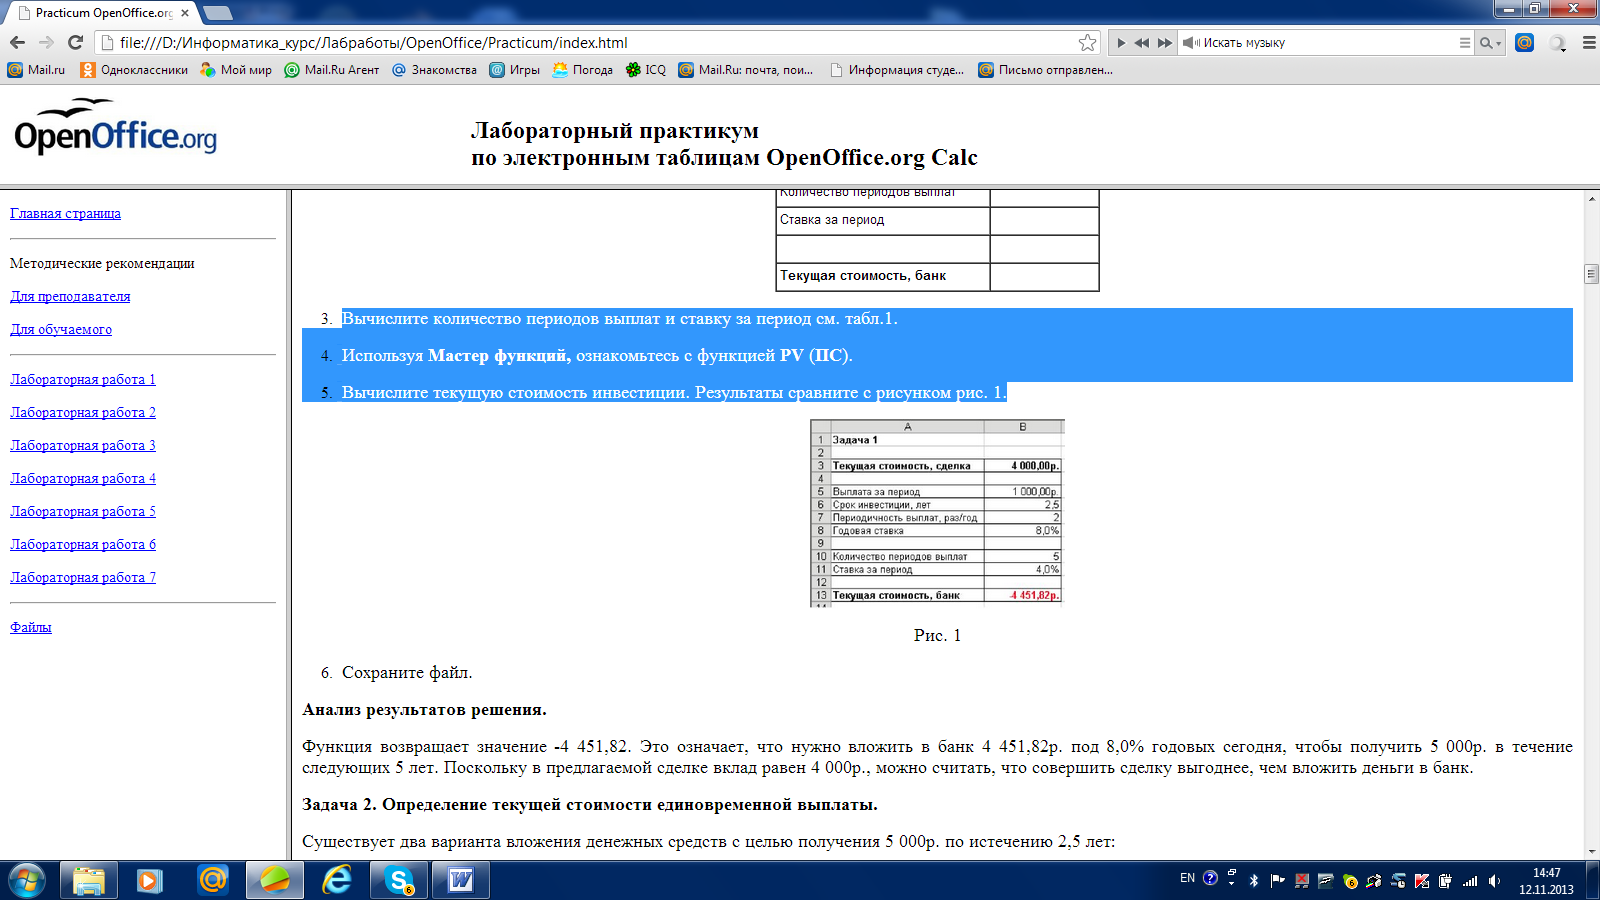Viewport: 1600px width, 900px height.
Task: Open the Знакомства bookmark
Action: pos(434,70)
